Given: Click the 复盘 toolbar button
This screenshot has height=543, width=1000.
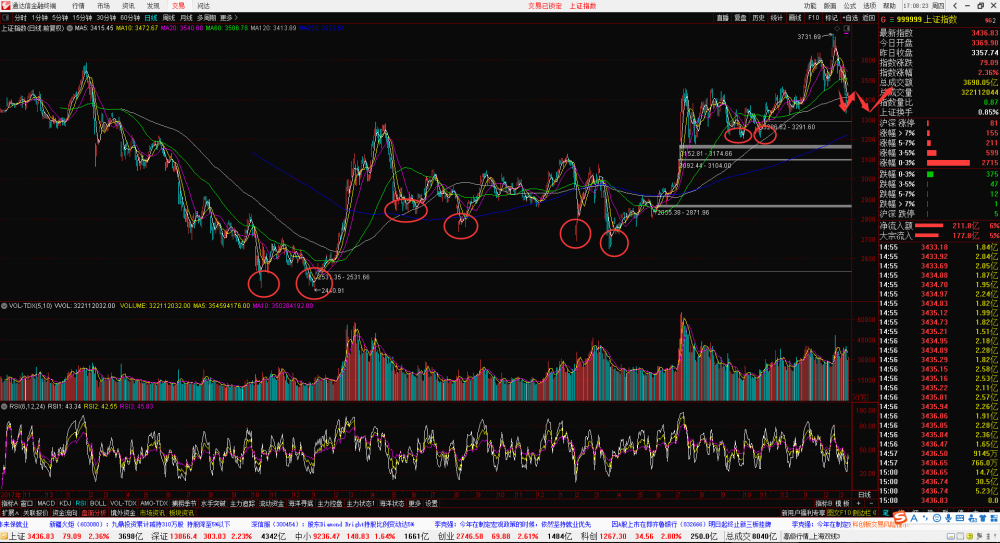Looking at the screenshot, I should pyautogui.click(x=740, y=18).
